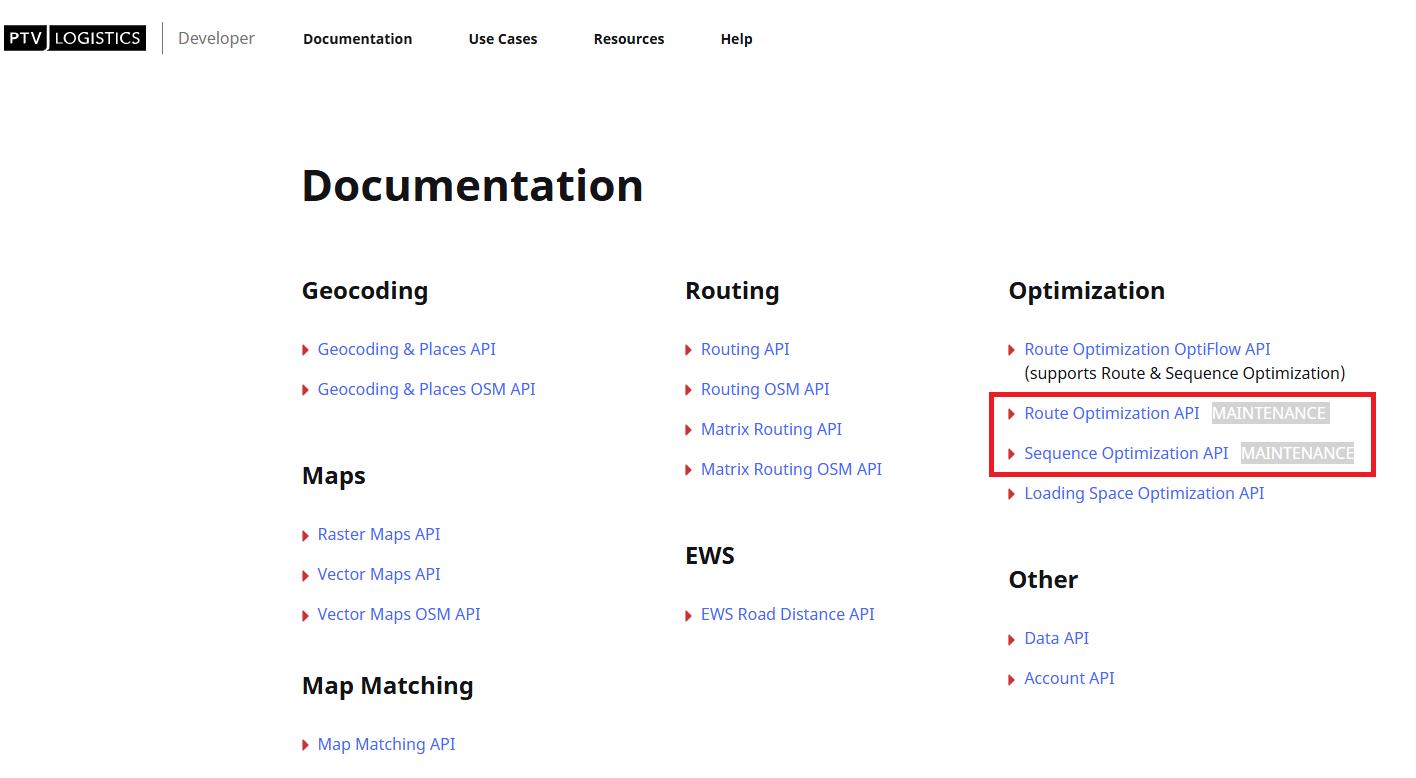1416x778 pixels.
Task: Open the Geocoding & Places API link
Action: pos(406,349)
